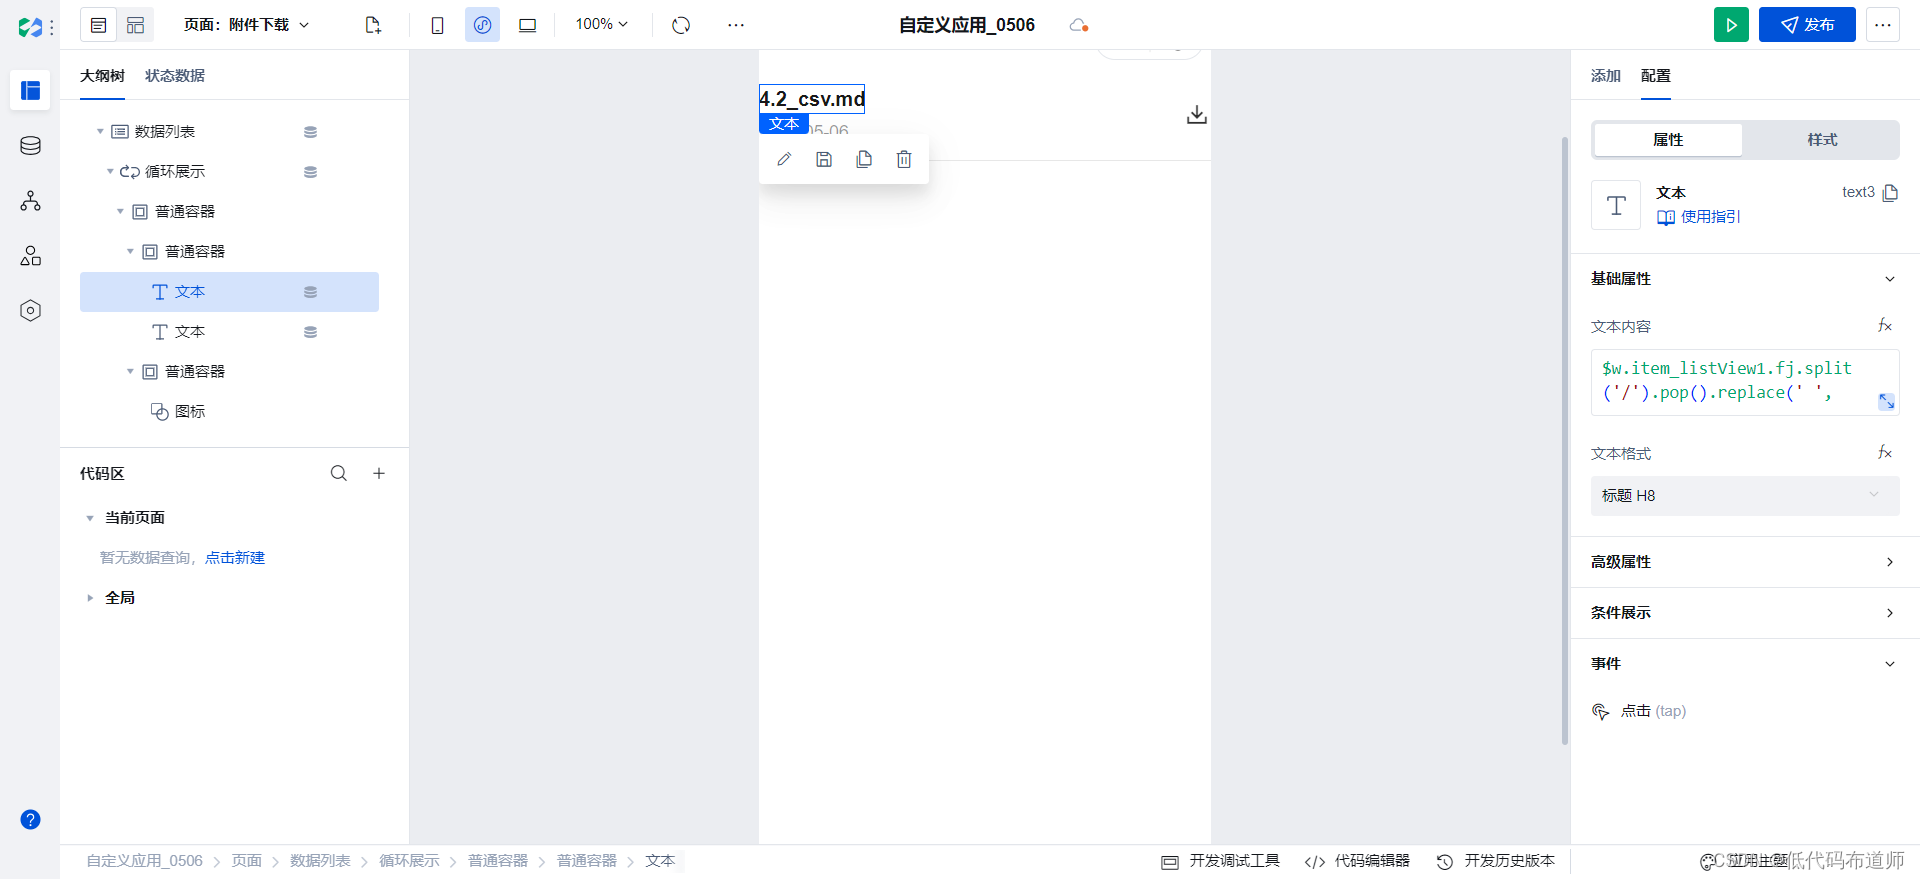Collapse the 数据列表 tree node

pos(100,132)
